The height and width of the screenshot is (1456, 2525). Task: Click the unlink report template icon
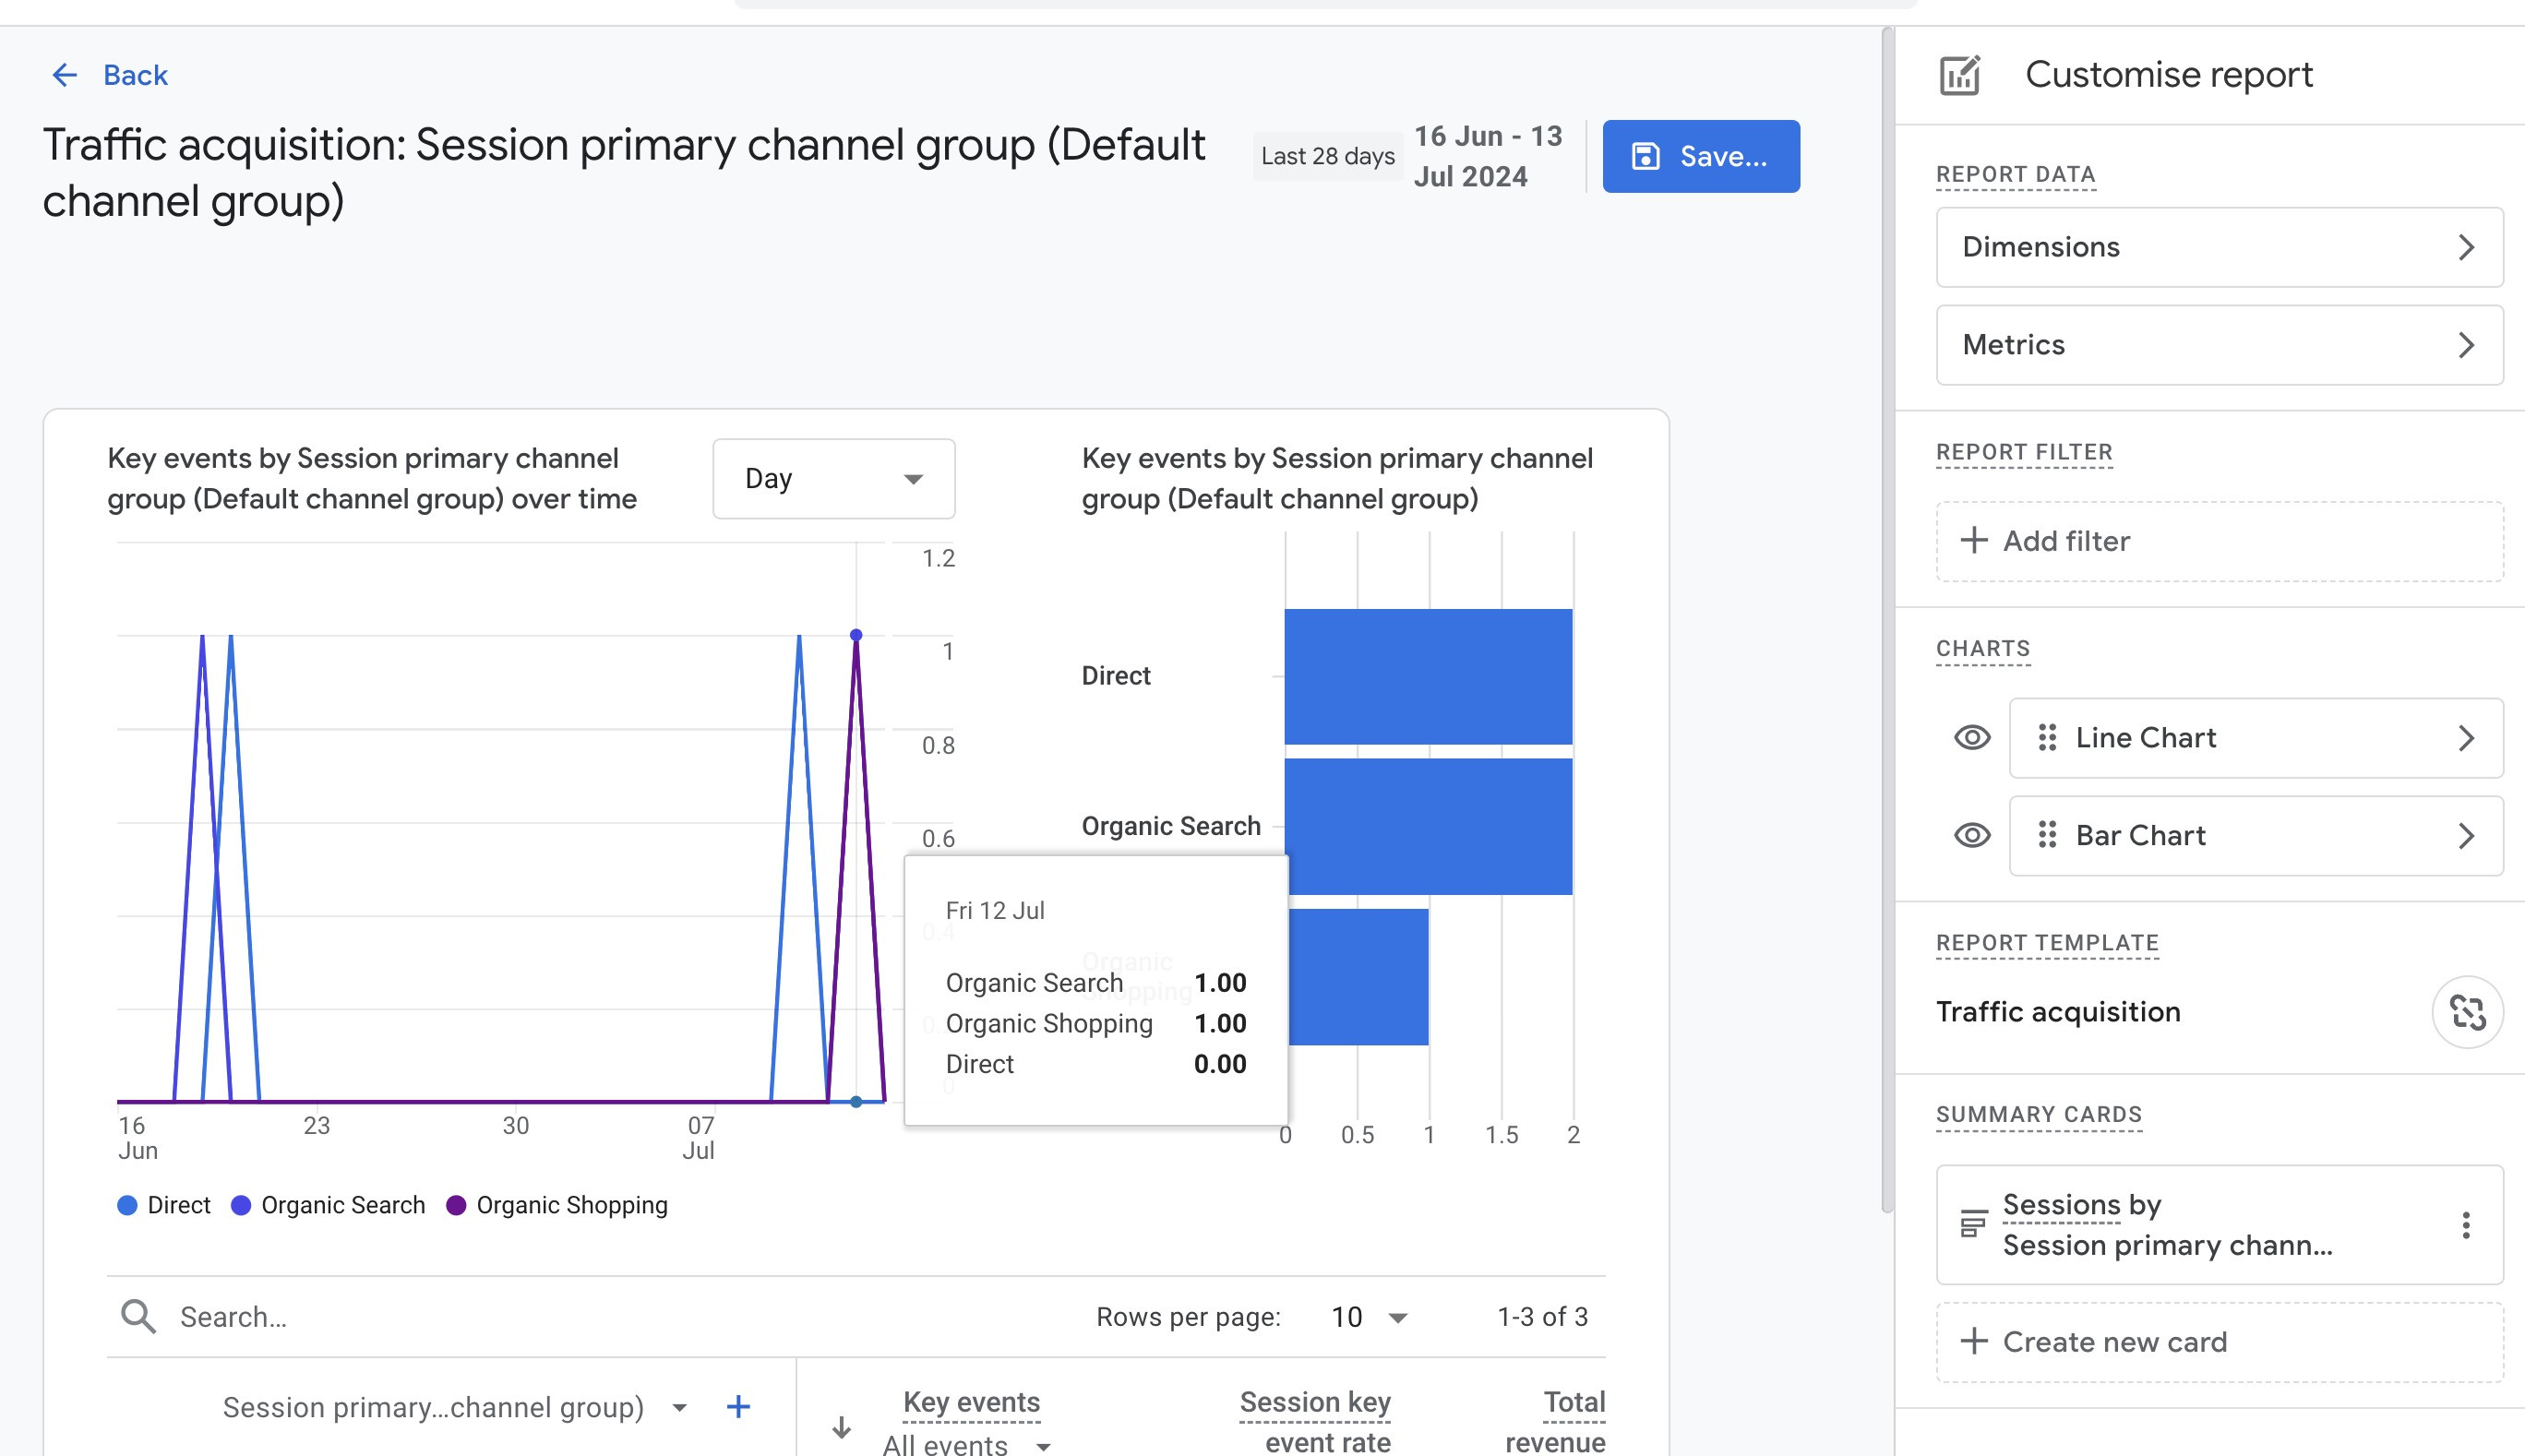point(2467,1012)
